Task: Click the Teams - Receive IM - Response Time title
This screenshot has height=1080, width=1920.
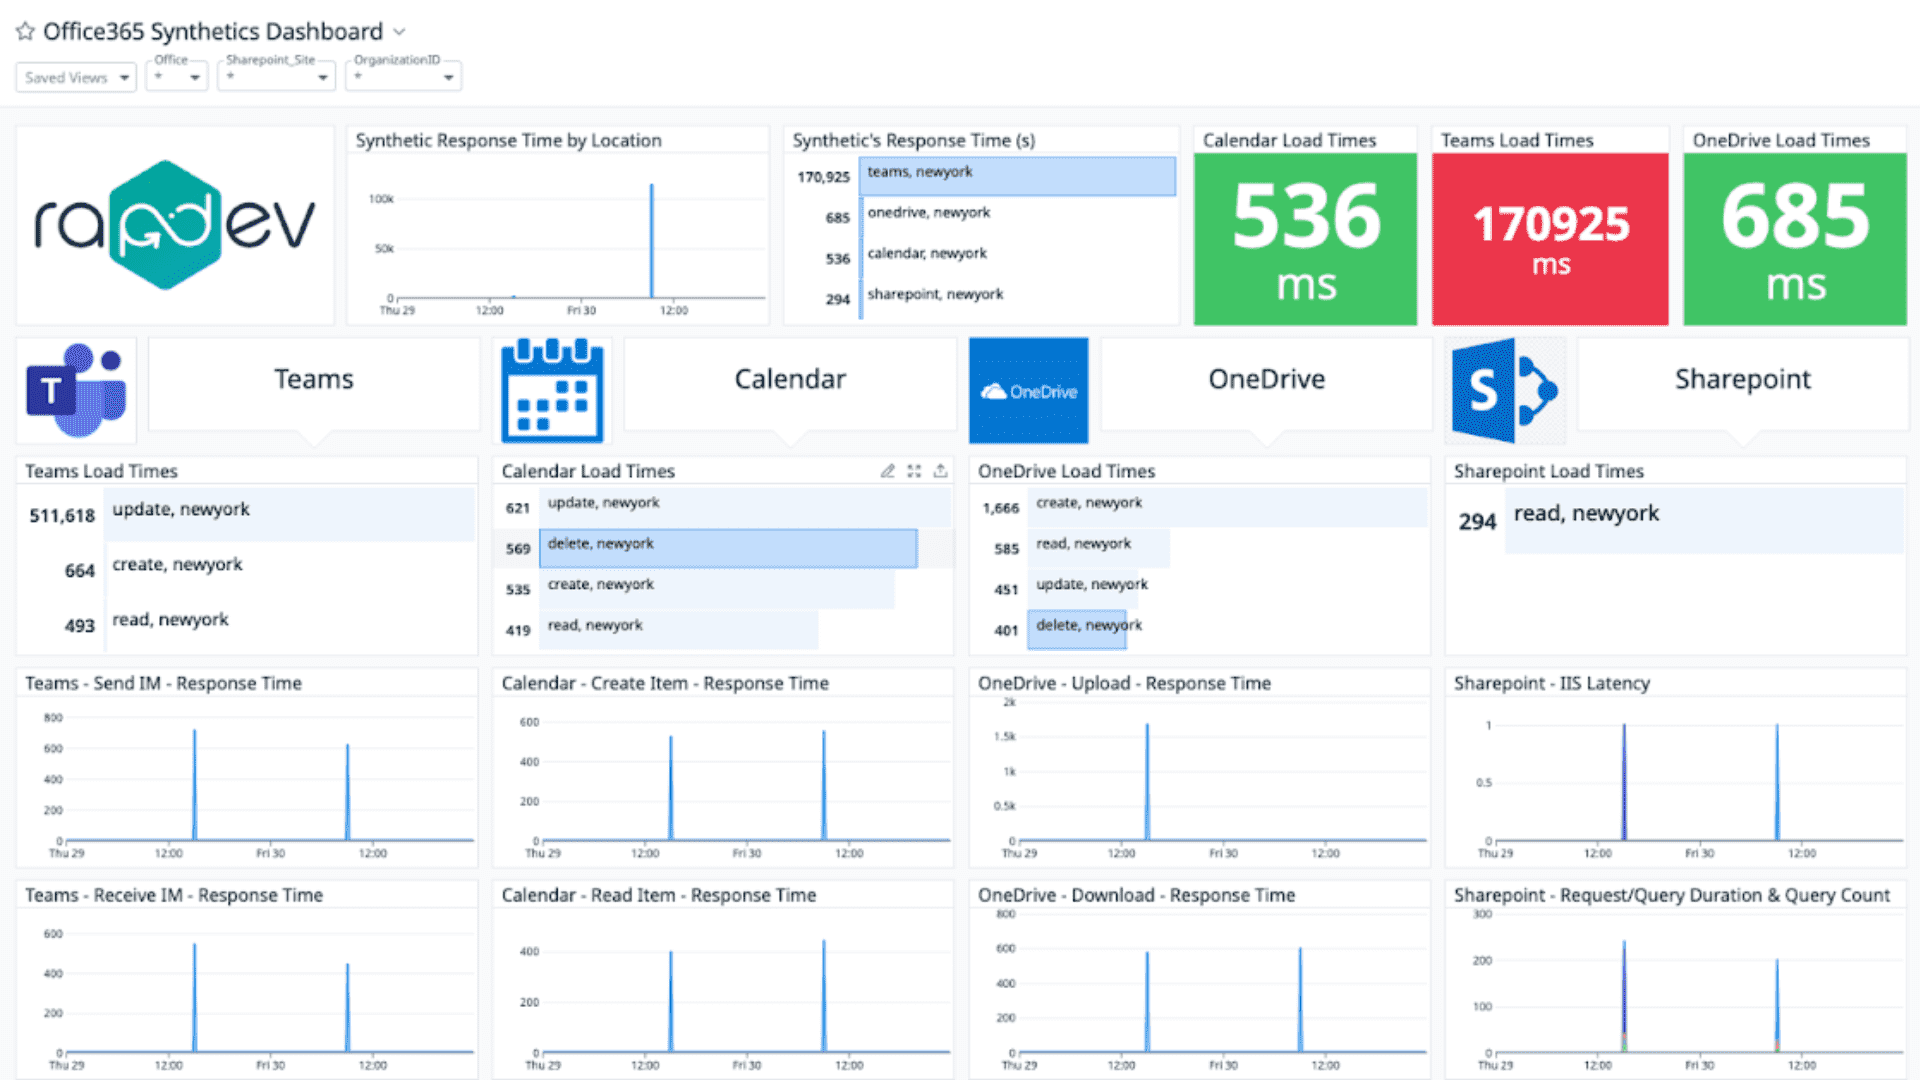Action: (174, 895)
